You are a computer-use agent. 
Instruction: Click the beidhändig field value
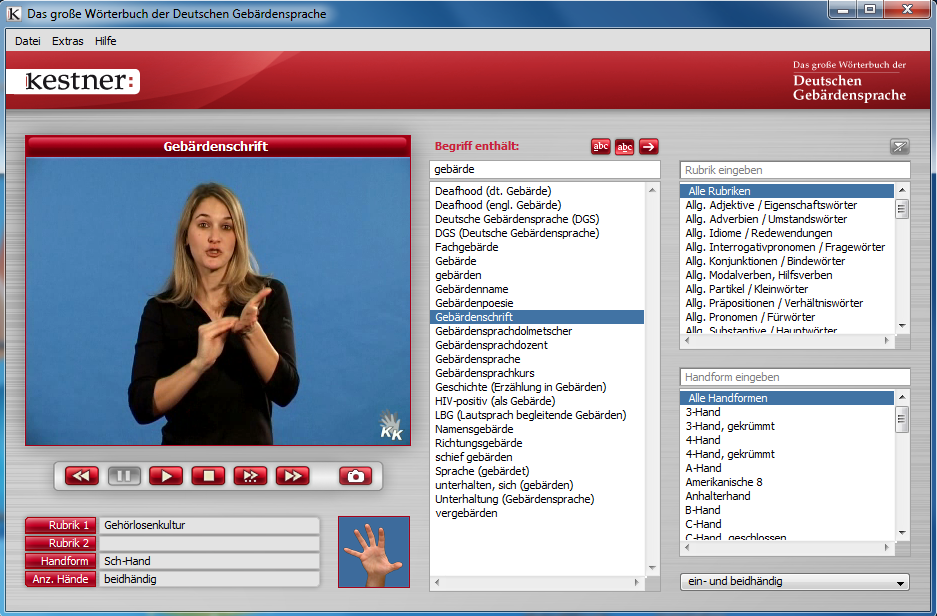[x=209, y=579]
